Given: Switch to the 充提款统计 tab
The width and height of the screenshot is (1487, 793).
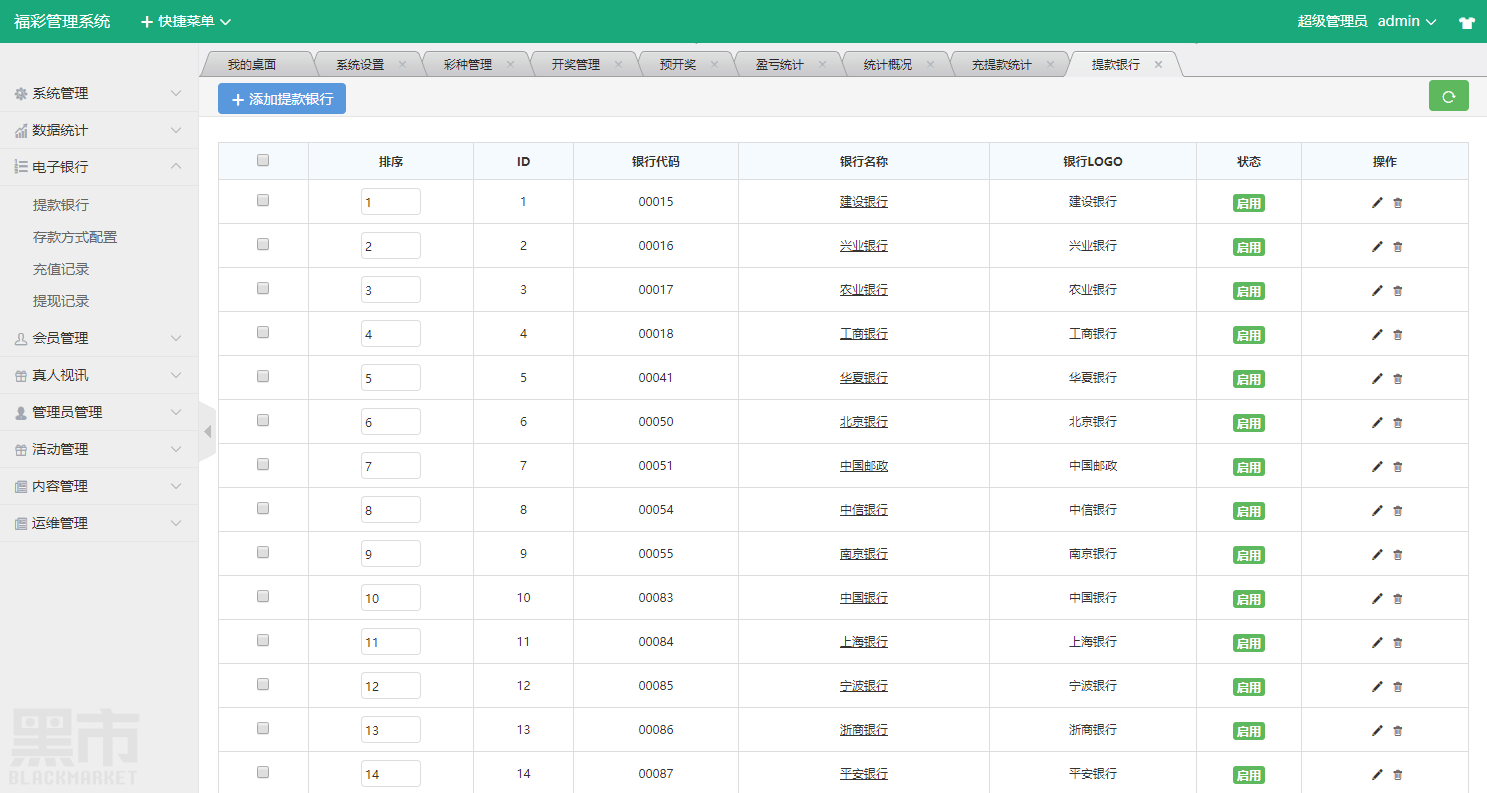Looking at the screenshot, I should click(x=1002, y=65).
